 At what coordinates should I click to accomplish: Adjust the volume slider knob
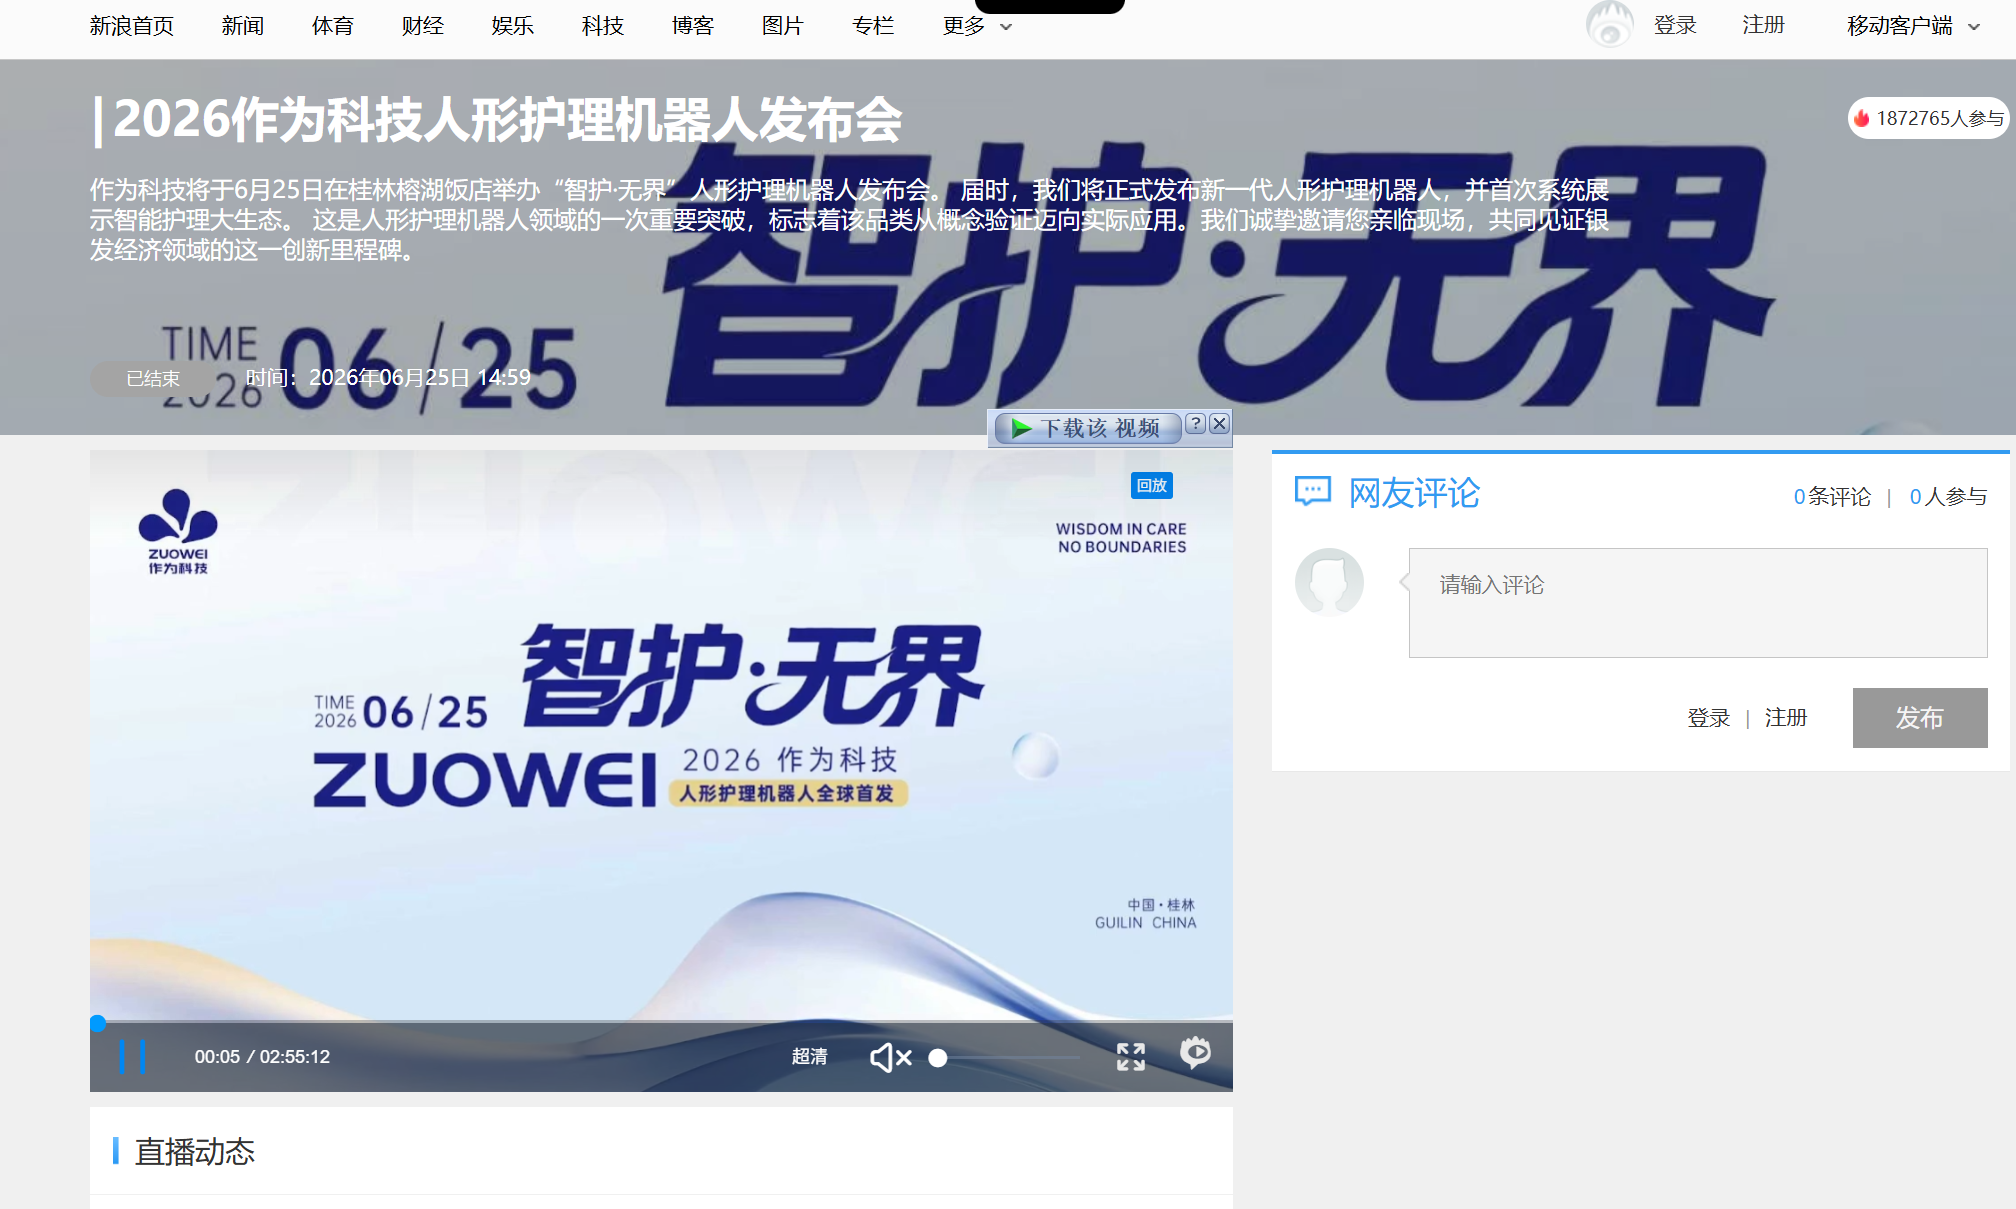click(938, 1057)
